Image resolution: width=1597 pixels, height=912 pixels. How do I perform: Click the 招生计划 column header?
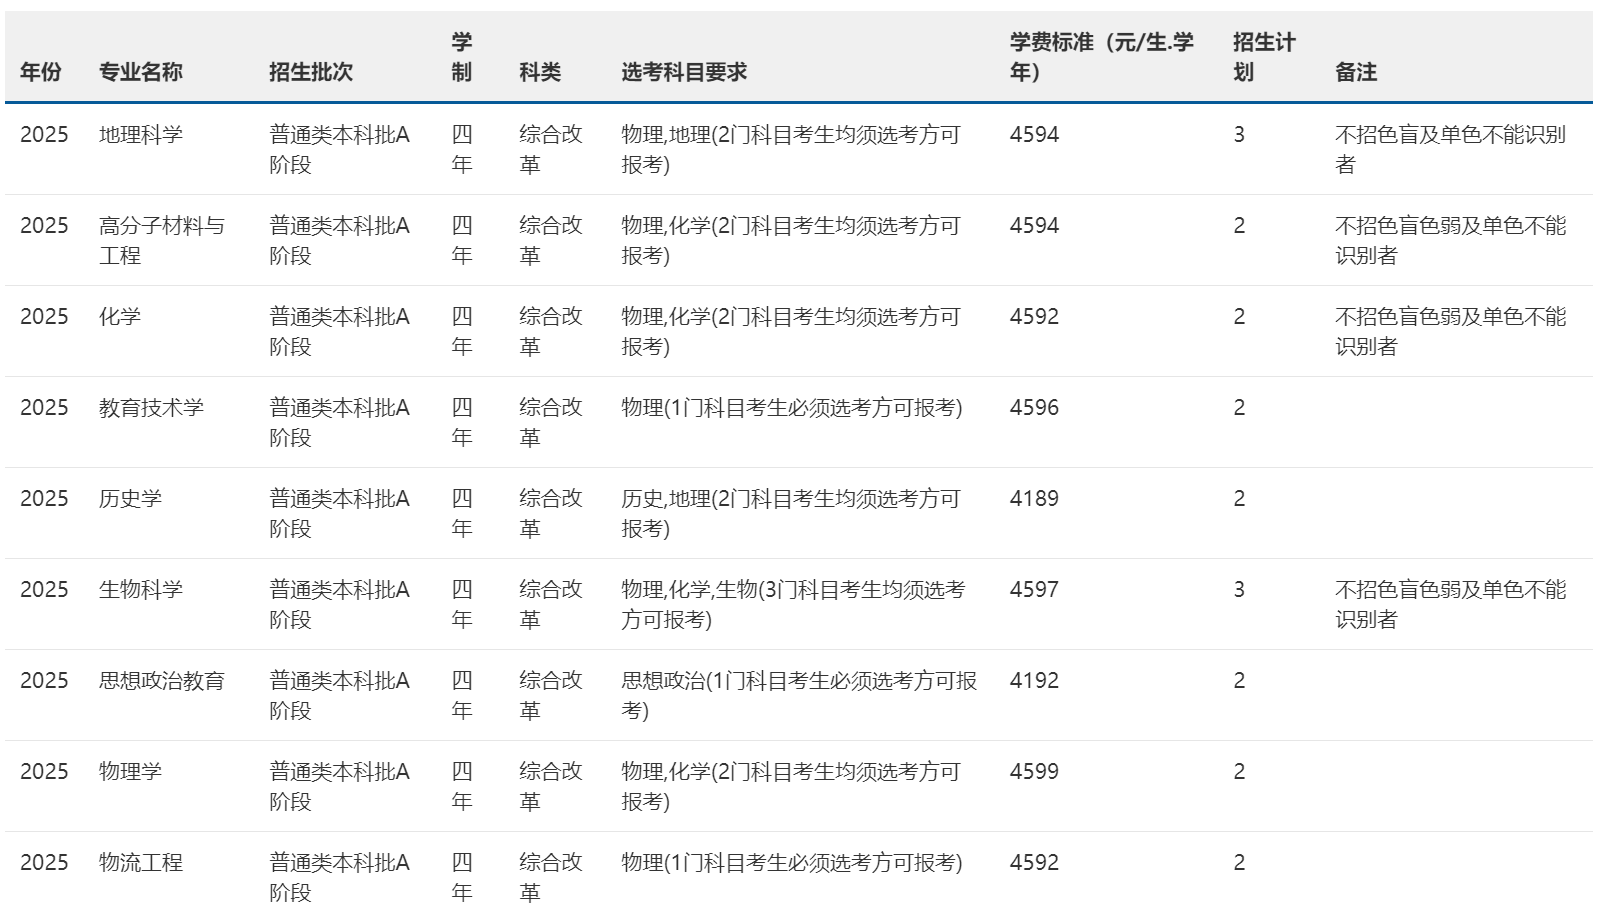click(1263, 57)
